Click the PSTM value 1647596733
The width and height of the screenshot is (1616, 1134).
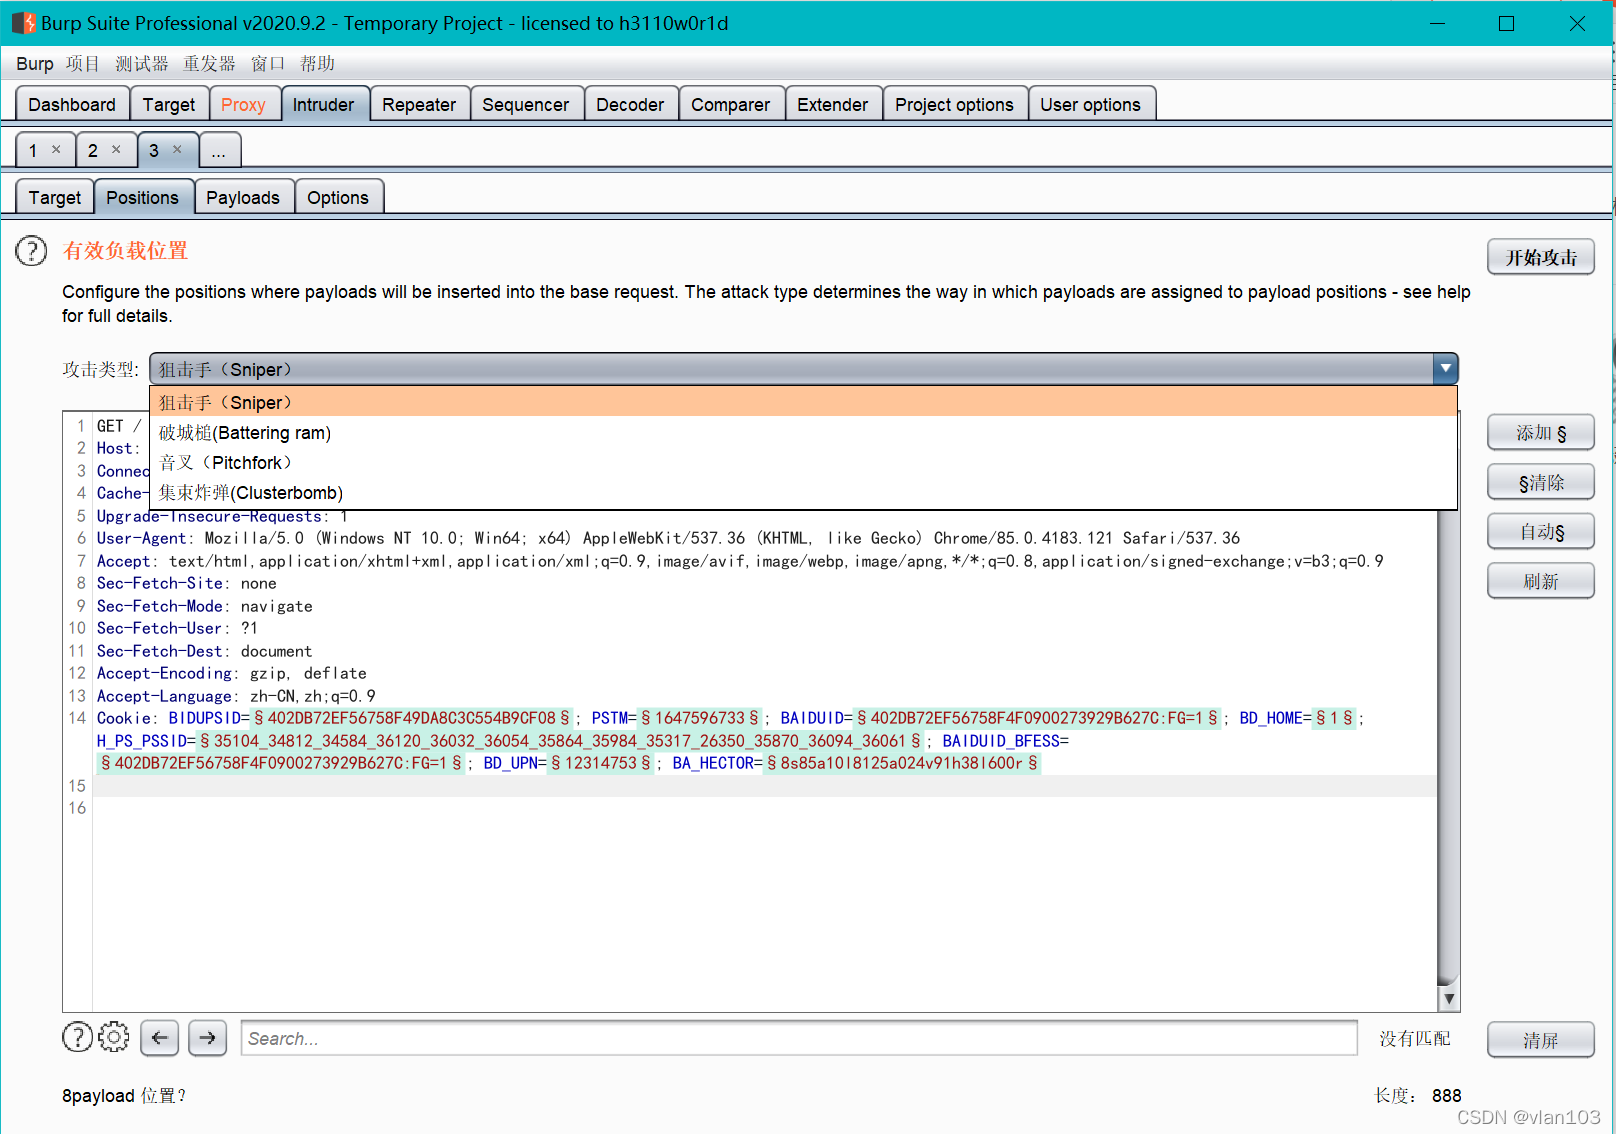(x=700, y=718)
